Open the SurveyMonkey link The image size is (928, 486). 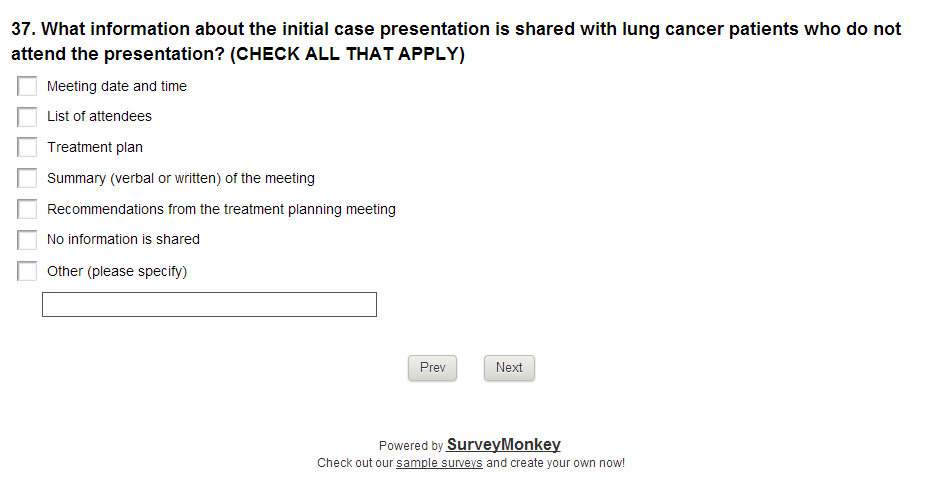(x=503, y=445)
